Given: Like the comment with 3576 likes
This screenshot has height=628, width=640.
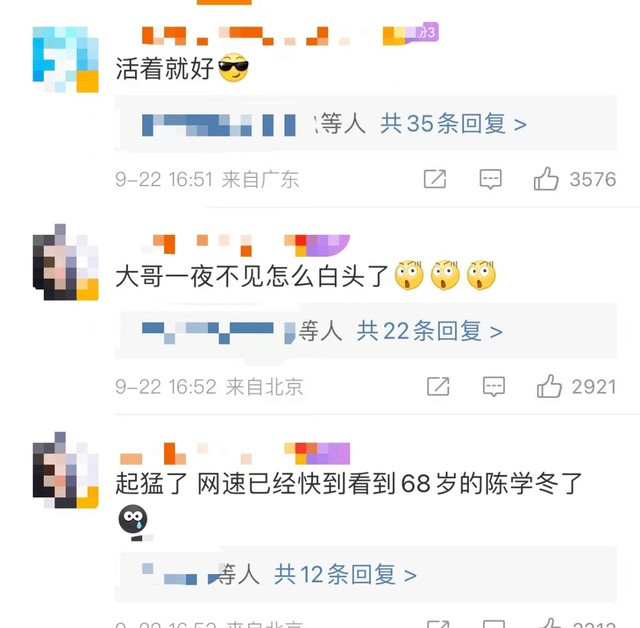Looking at the screenshot, I should point(546,179).
